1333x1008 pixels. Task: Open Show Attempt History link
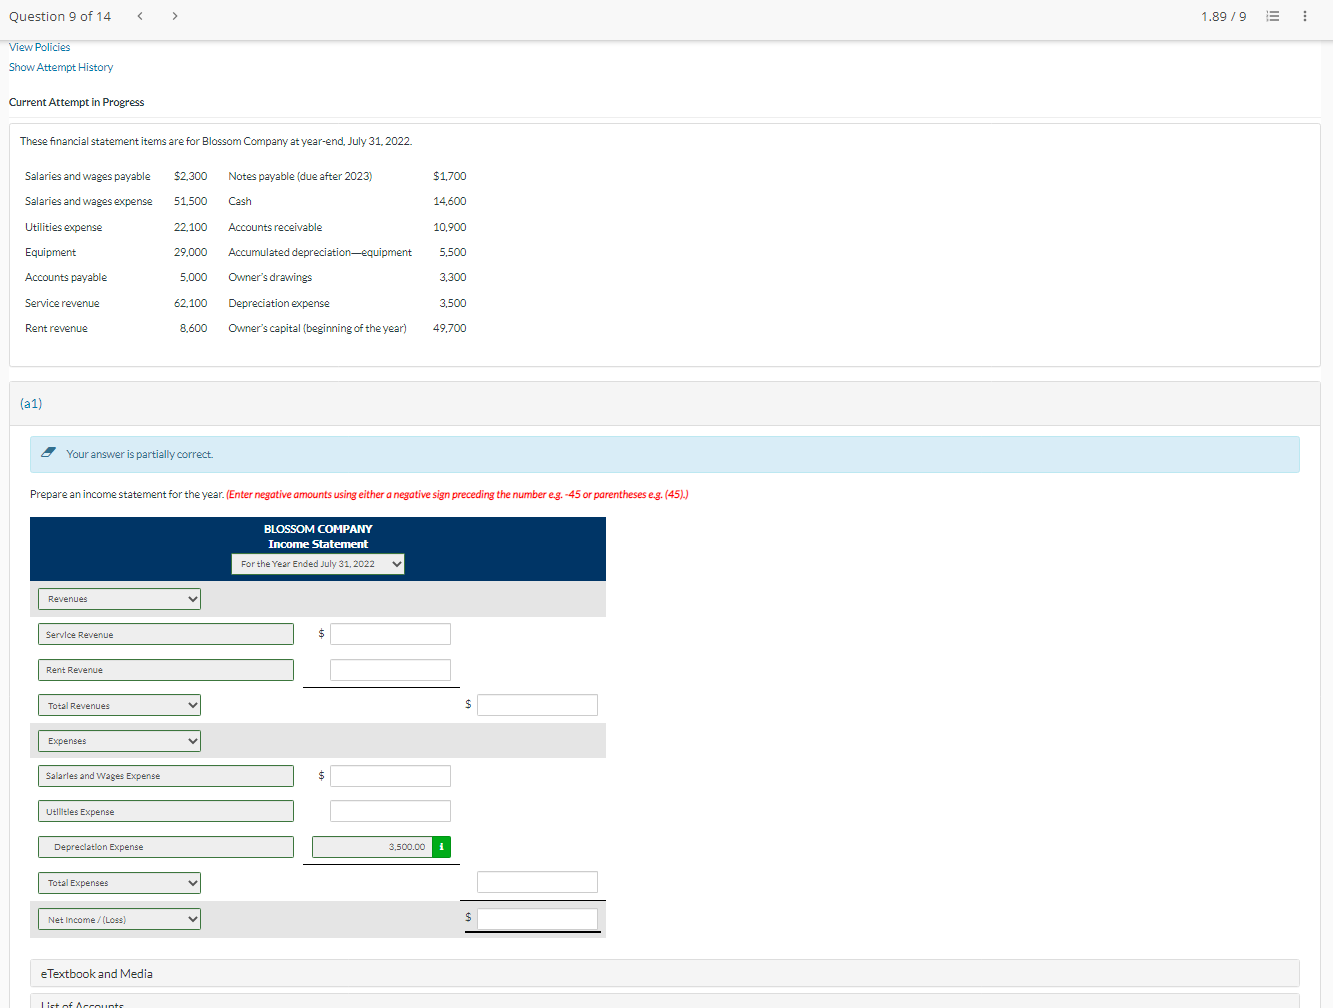pyautogui.click(x=61, y=67)
